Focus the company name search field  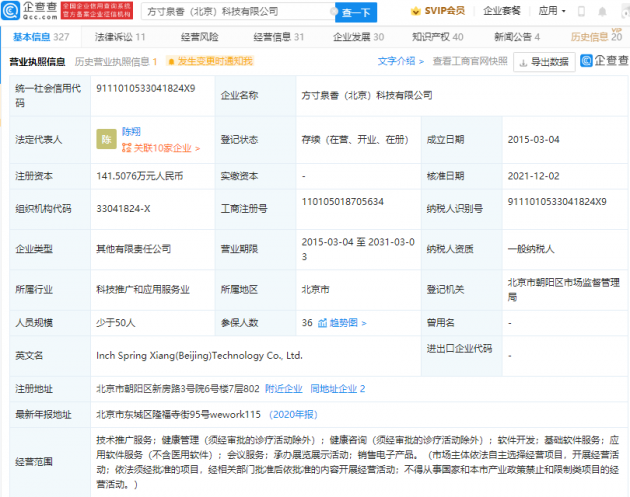237,12
